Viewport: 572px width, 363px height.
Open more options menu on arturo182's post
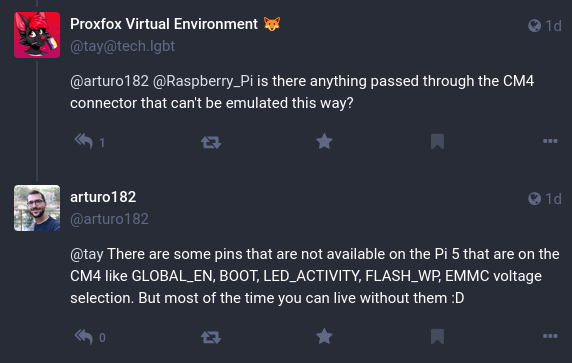click(550, 336)
